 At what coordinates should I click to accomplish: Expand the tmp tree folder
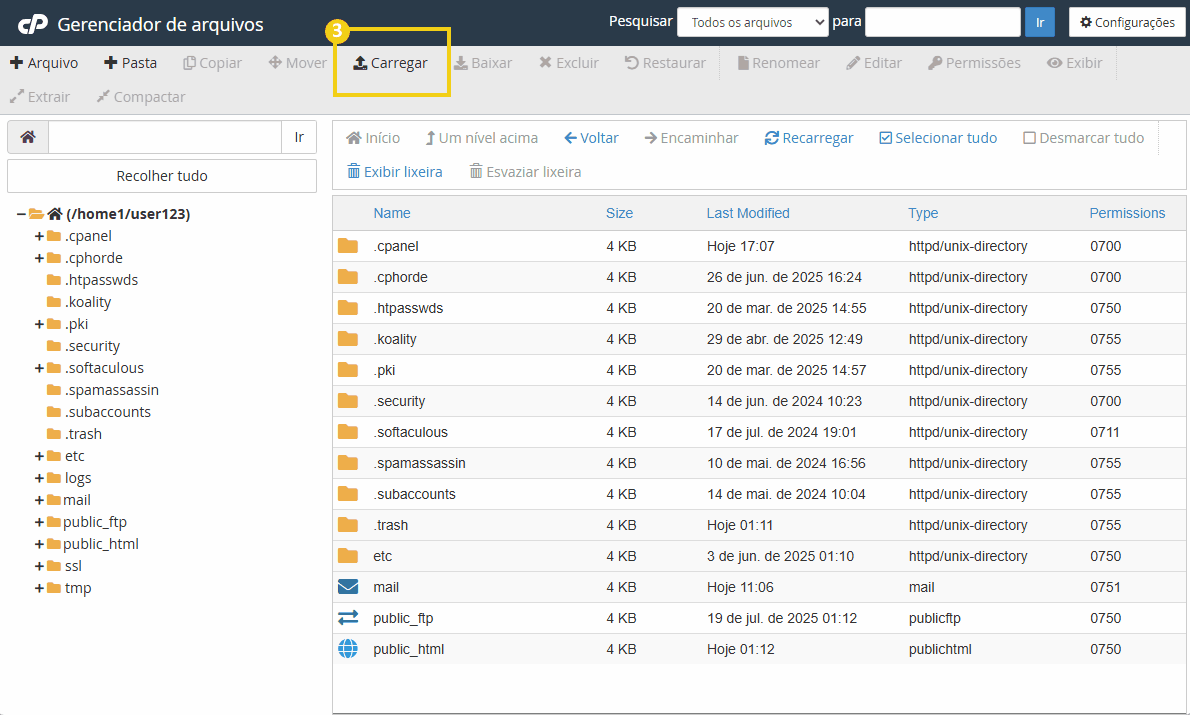pyautogui.click(x=39, y=588)
